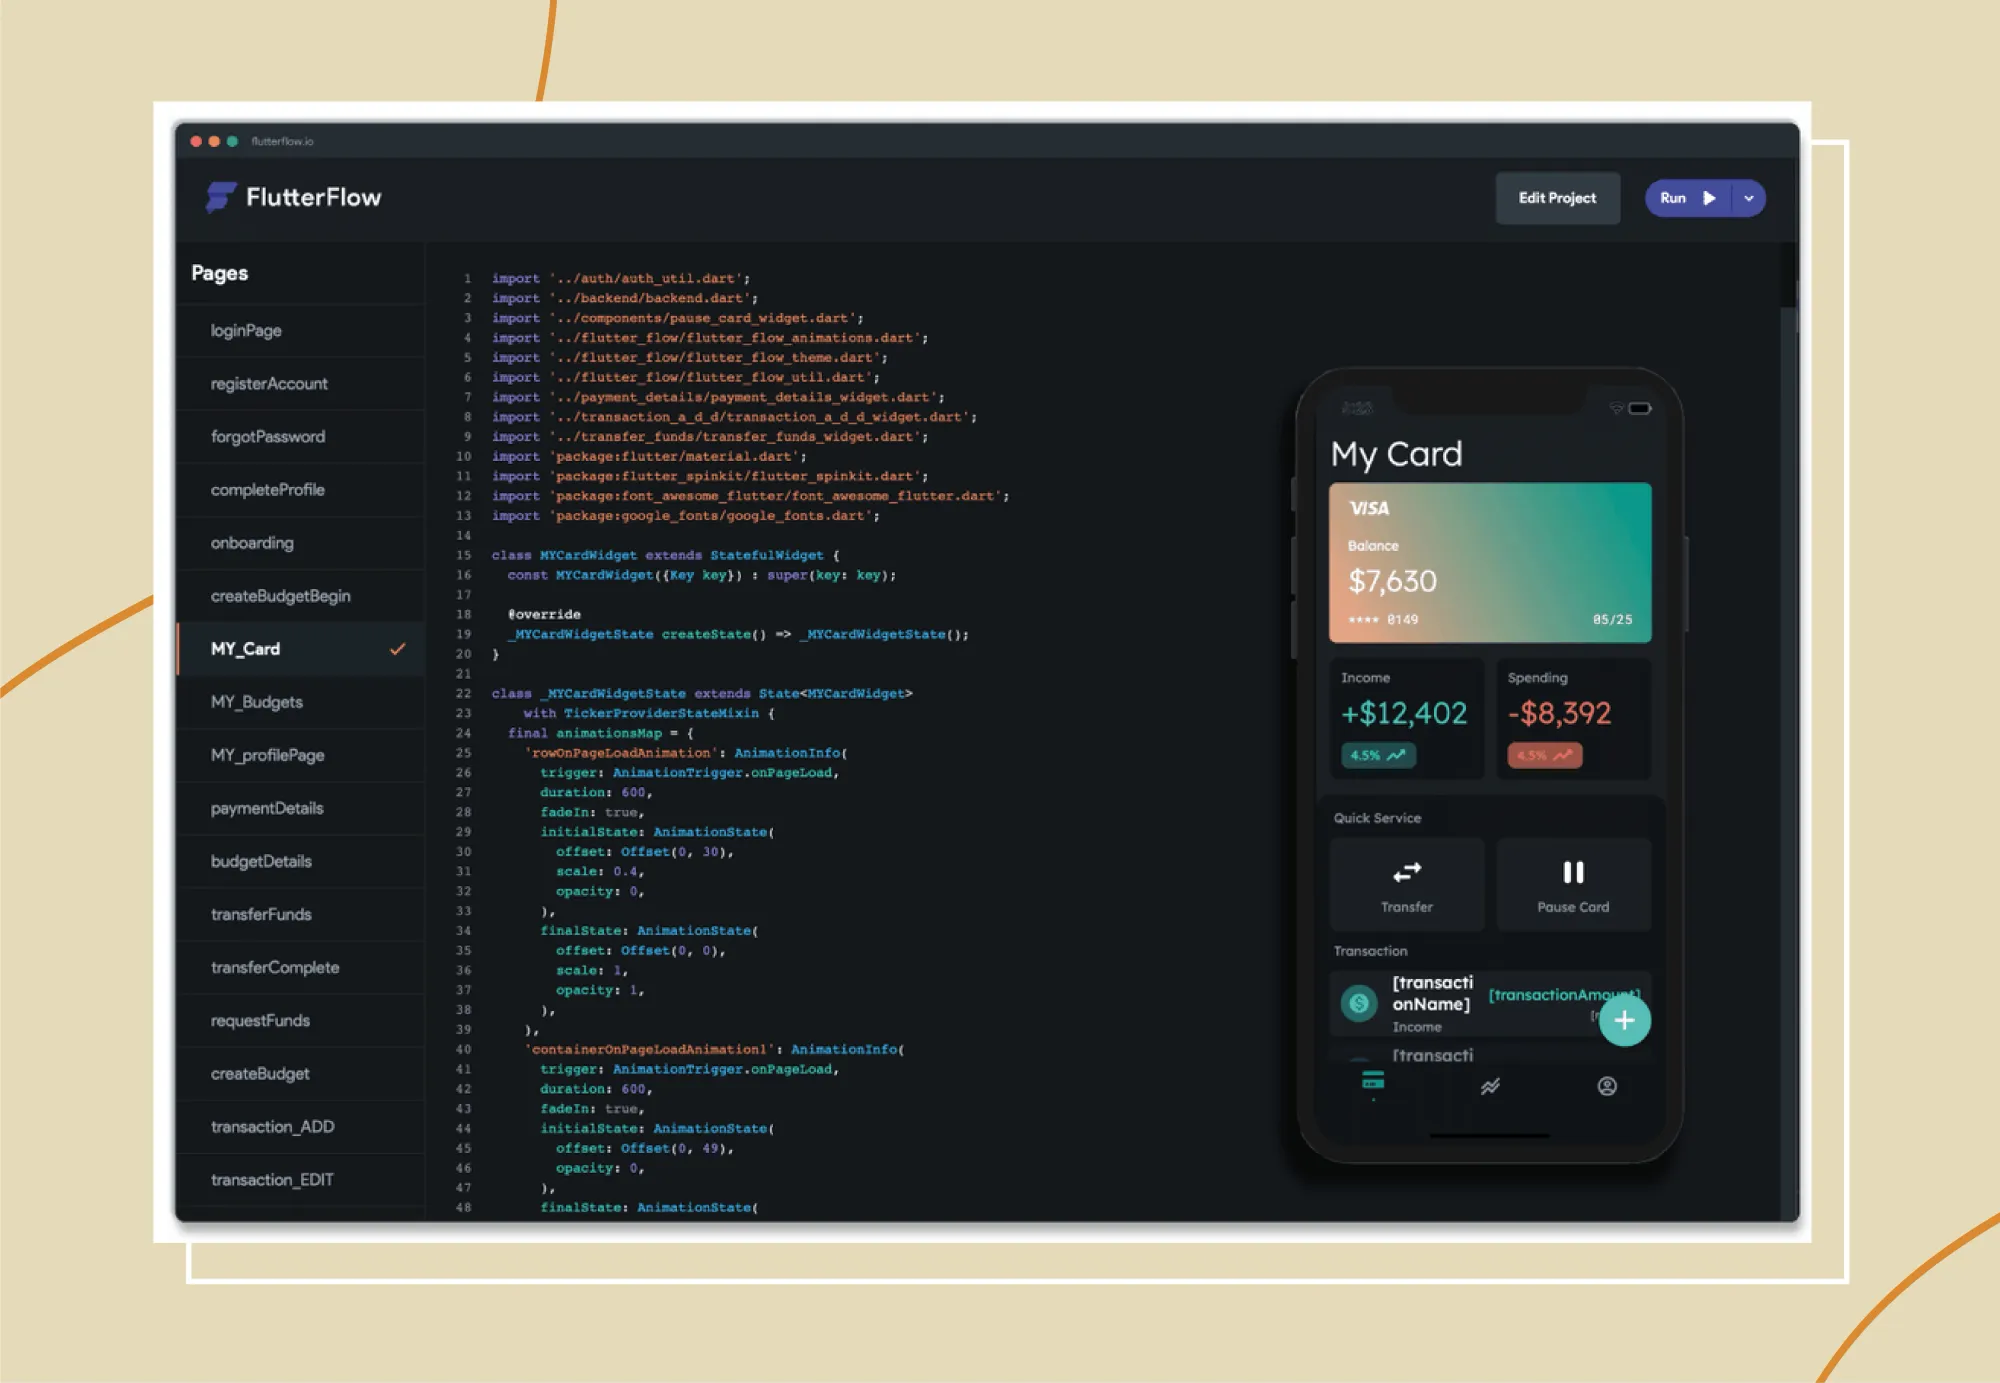Open the Run dropdown arrow
This screenshot has width=2000, height=1383.
(x=1749, y=198)
